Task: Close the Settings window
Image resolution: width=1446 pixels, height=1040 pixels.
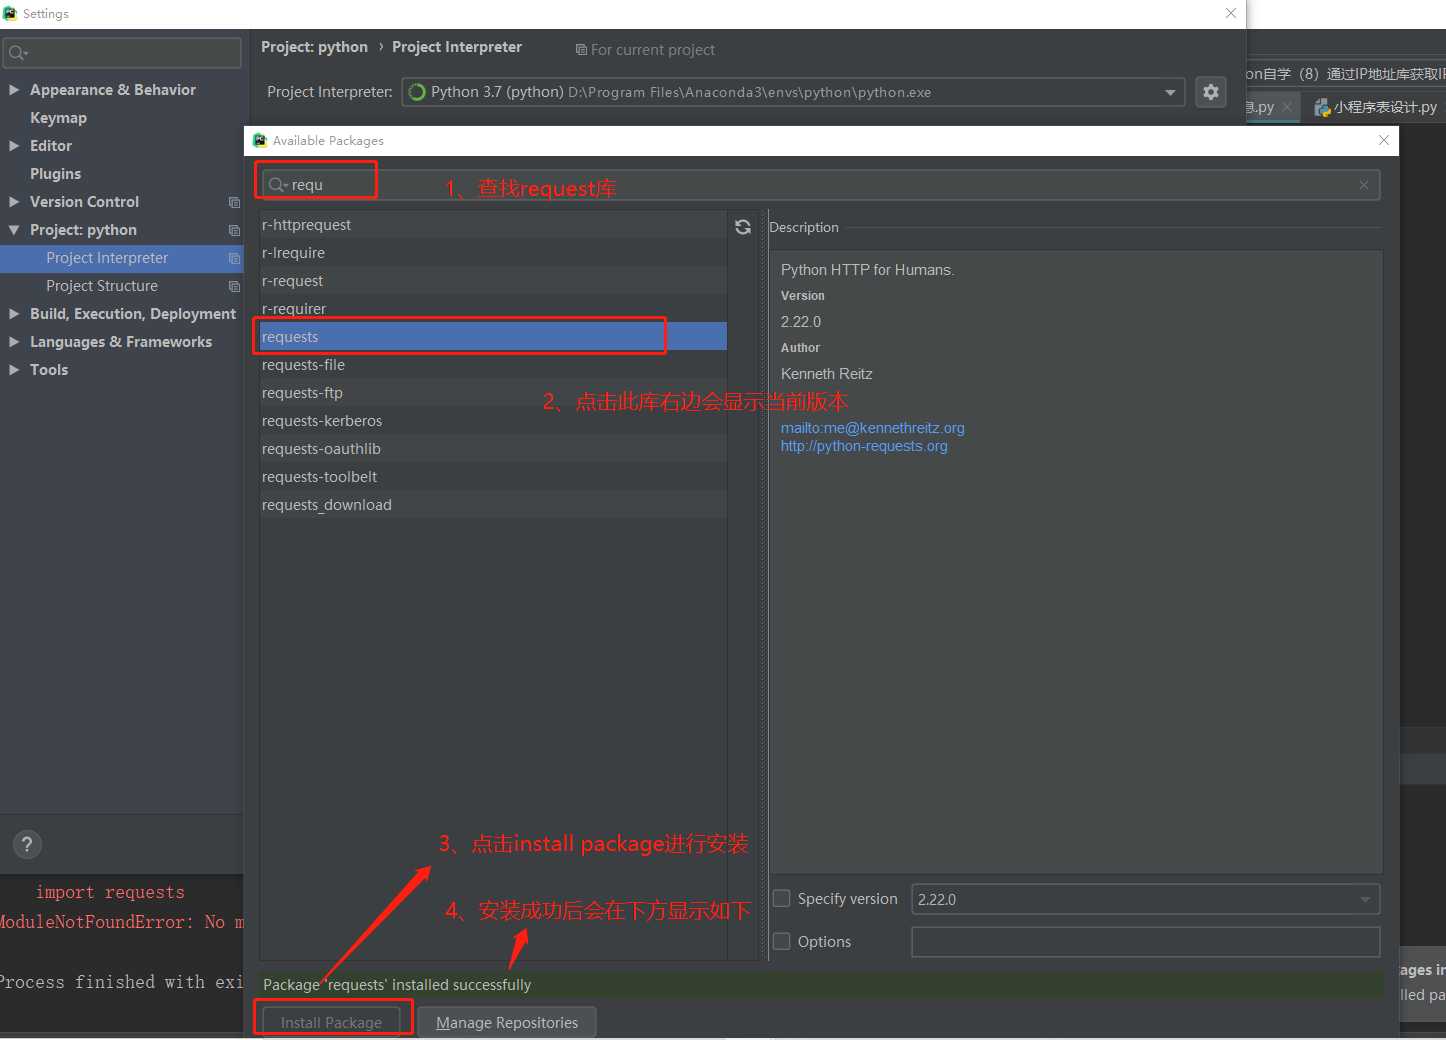Action: [1231, 13]
